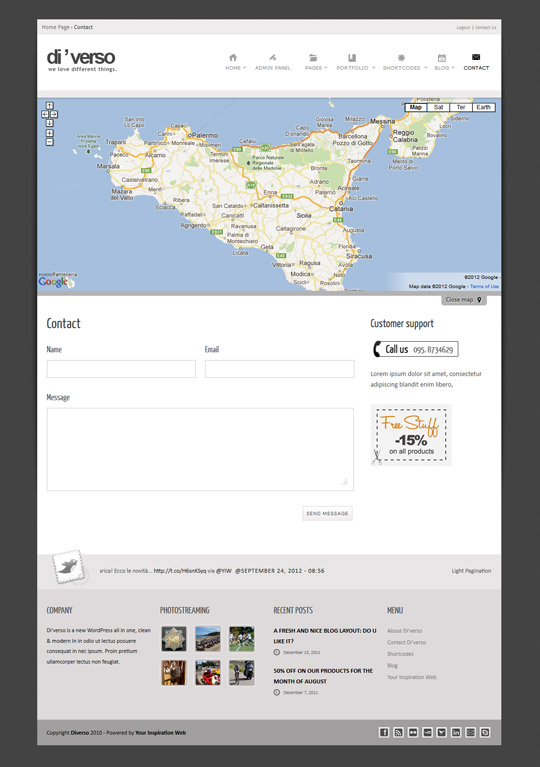Click the Flickr icon in footer
540x767 pixels.
pos(413,732)
